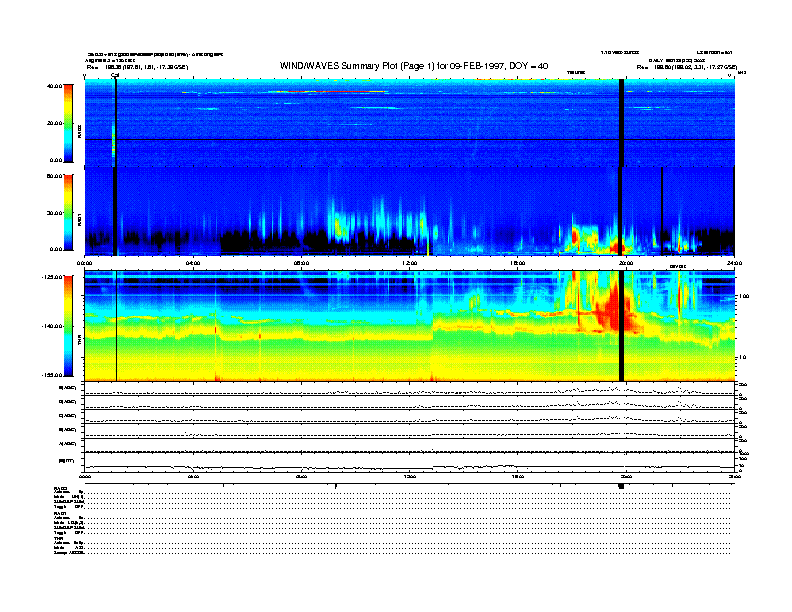Click the WIND/WAVES Summary Plot title
This screenshot has width=792, height=612.
point(414,66)
